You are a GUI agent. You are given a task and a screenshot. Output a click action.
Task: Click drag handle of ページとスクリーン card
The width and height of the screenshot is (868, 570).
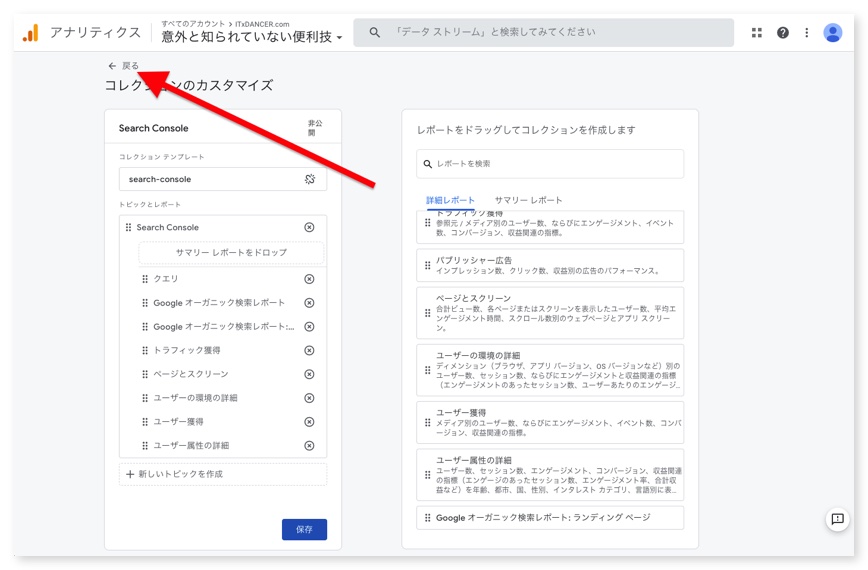pyautogui.click(x=428, y=313)
